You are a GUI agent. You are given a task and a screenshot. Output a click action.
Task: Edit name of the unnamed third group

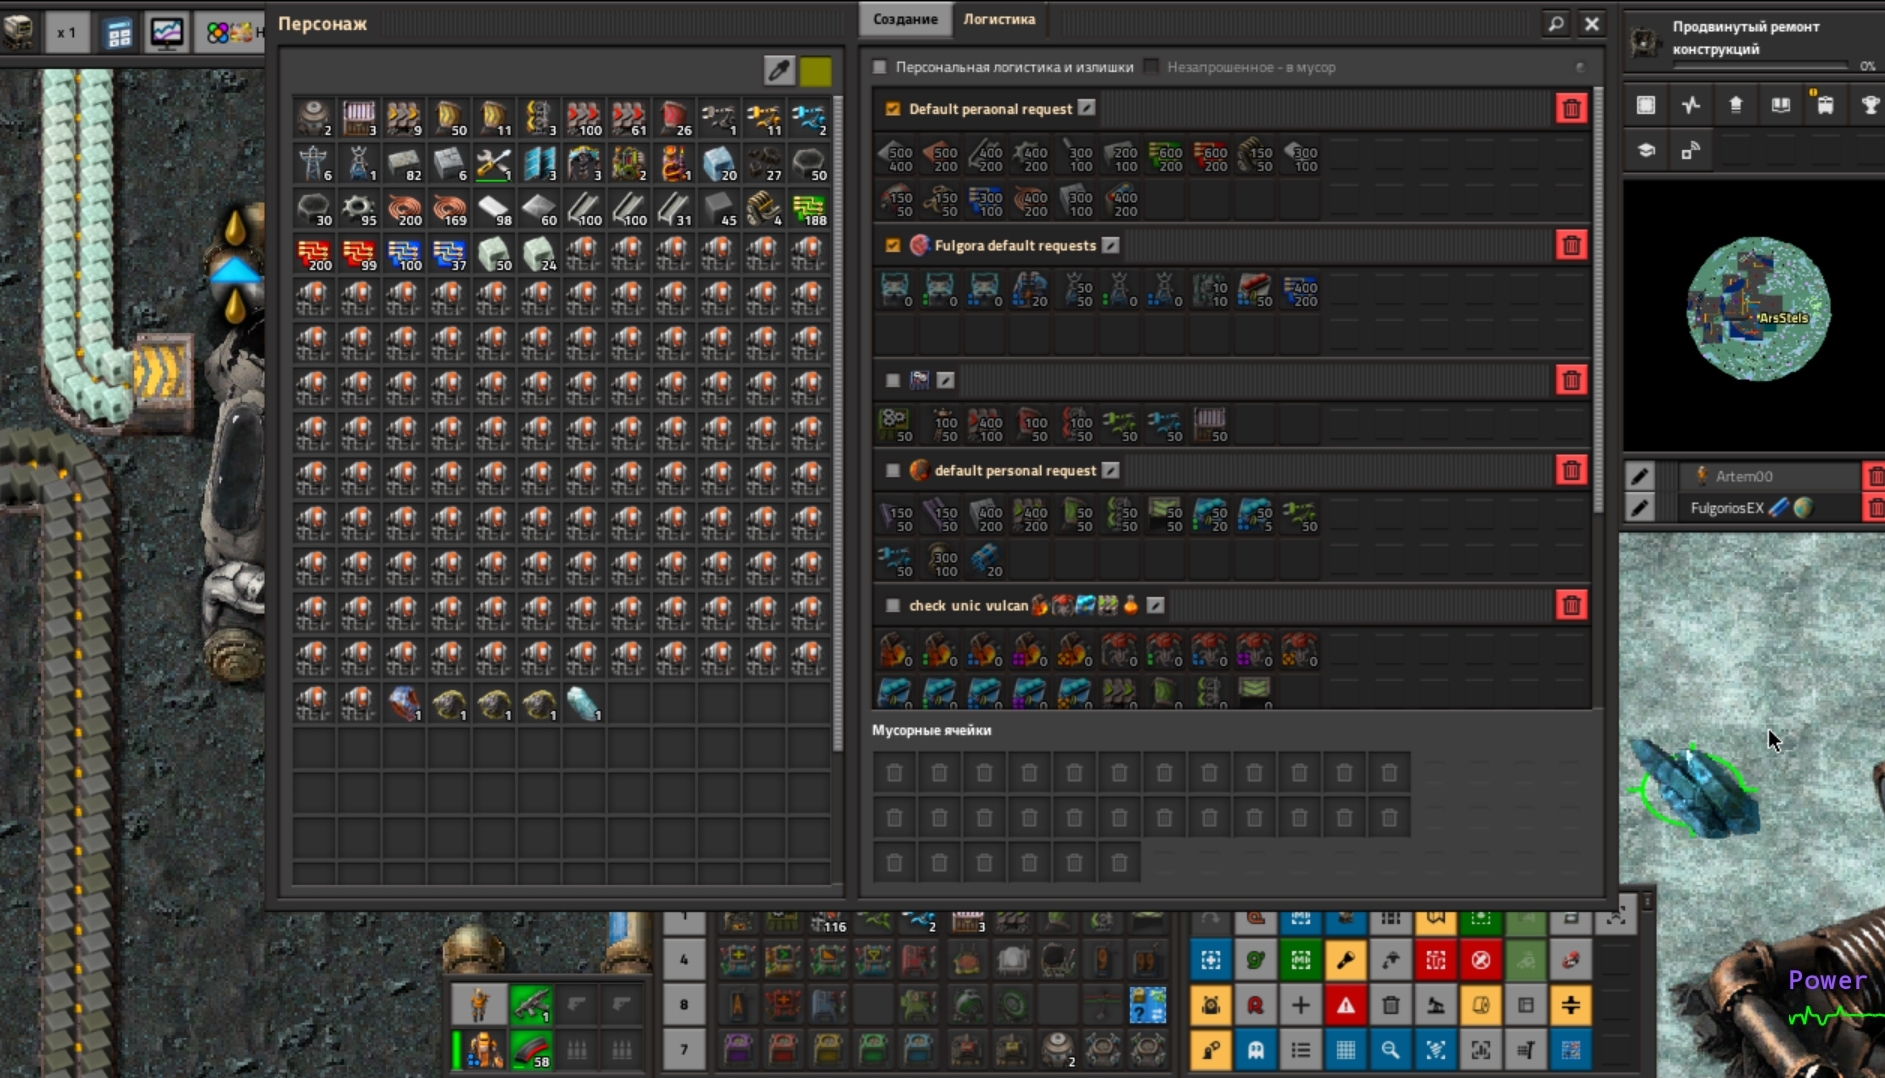(946, 380)
